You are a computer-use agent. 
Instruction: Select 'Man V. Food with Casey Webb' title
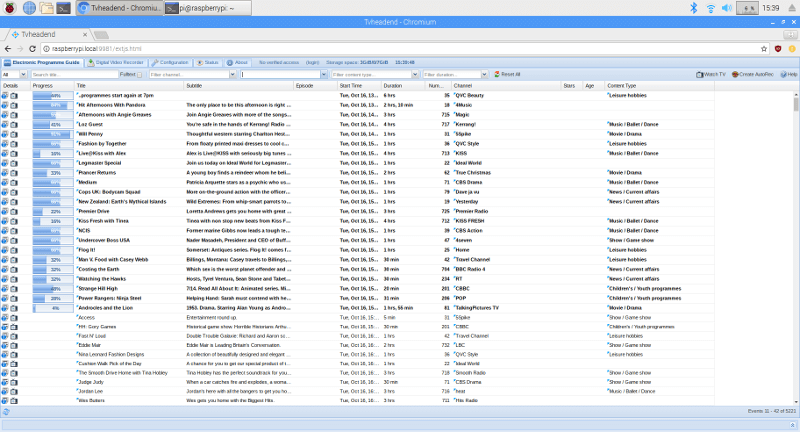pos(113,260)
